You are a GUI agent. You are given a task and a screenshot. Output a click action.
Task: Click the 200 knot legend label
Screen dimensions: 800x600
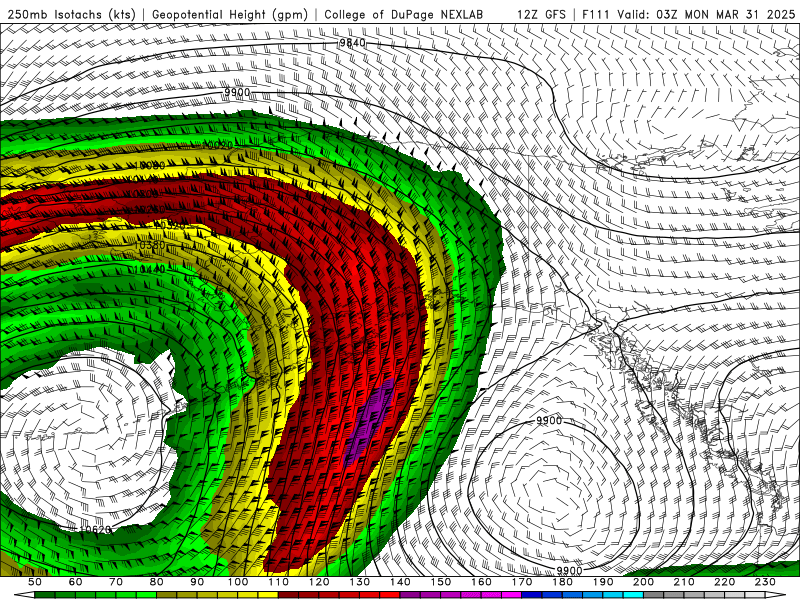643,582
